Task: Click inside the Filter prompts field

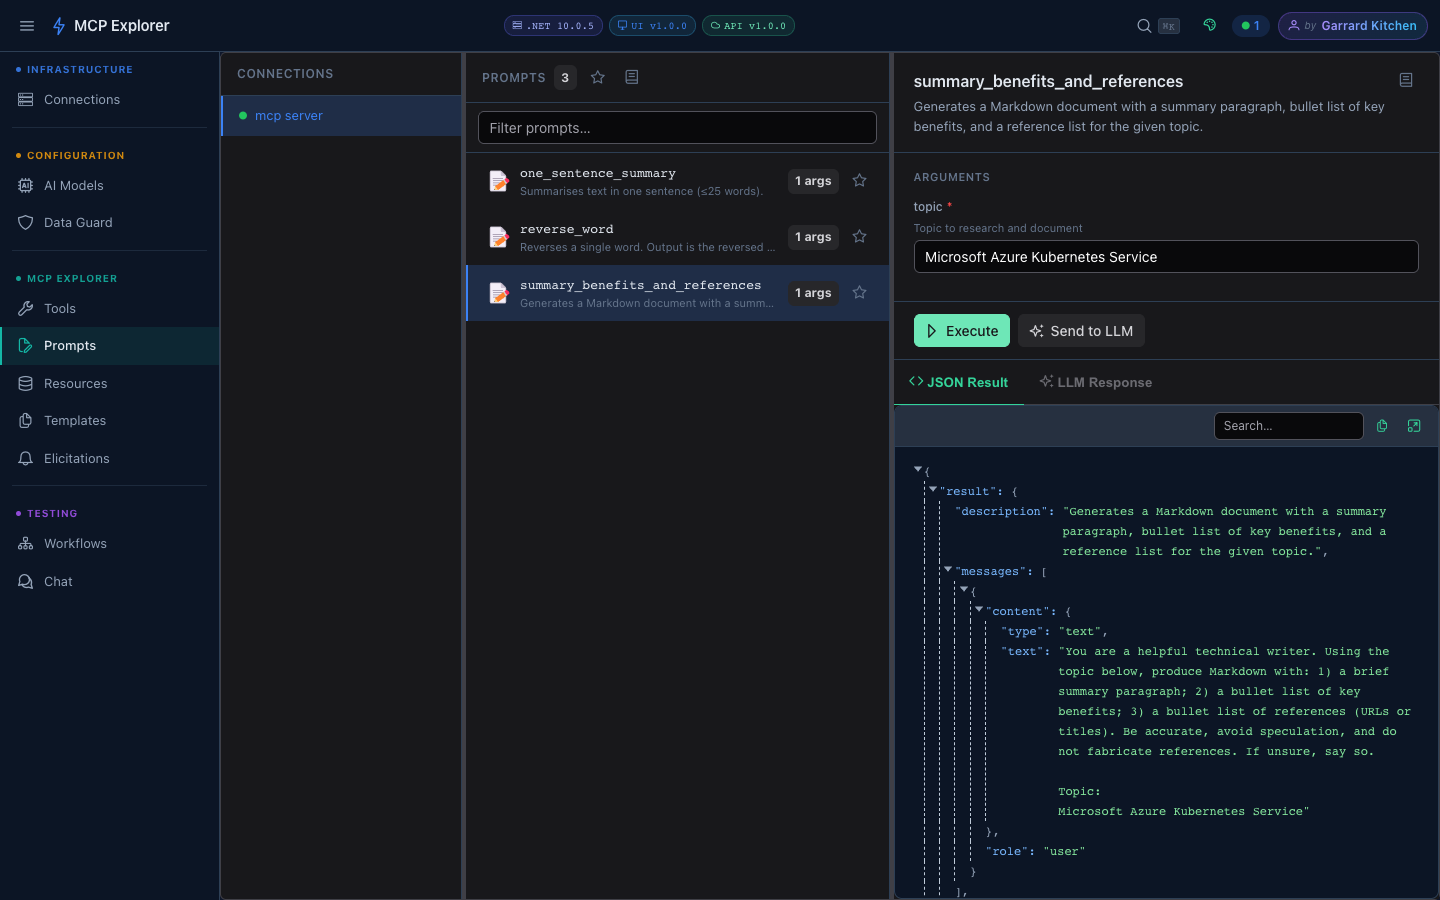Action: [677, 127]
